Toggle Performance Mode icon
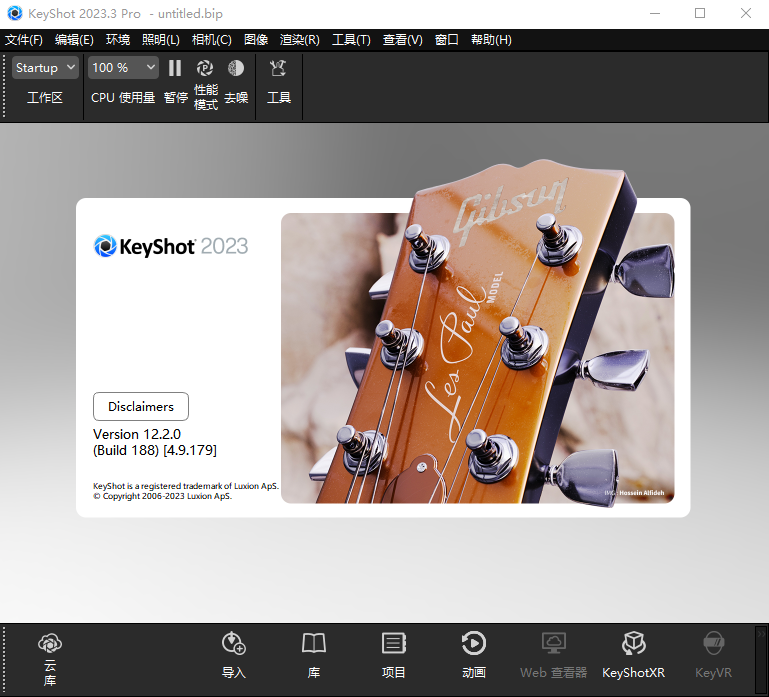This screenshot has width=769, height=697. pos(205,68)
